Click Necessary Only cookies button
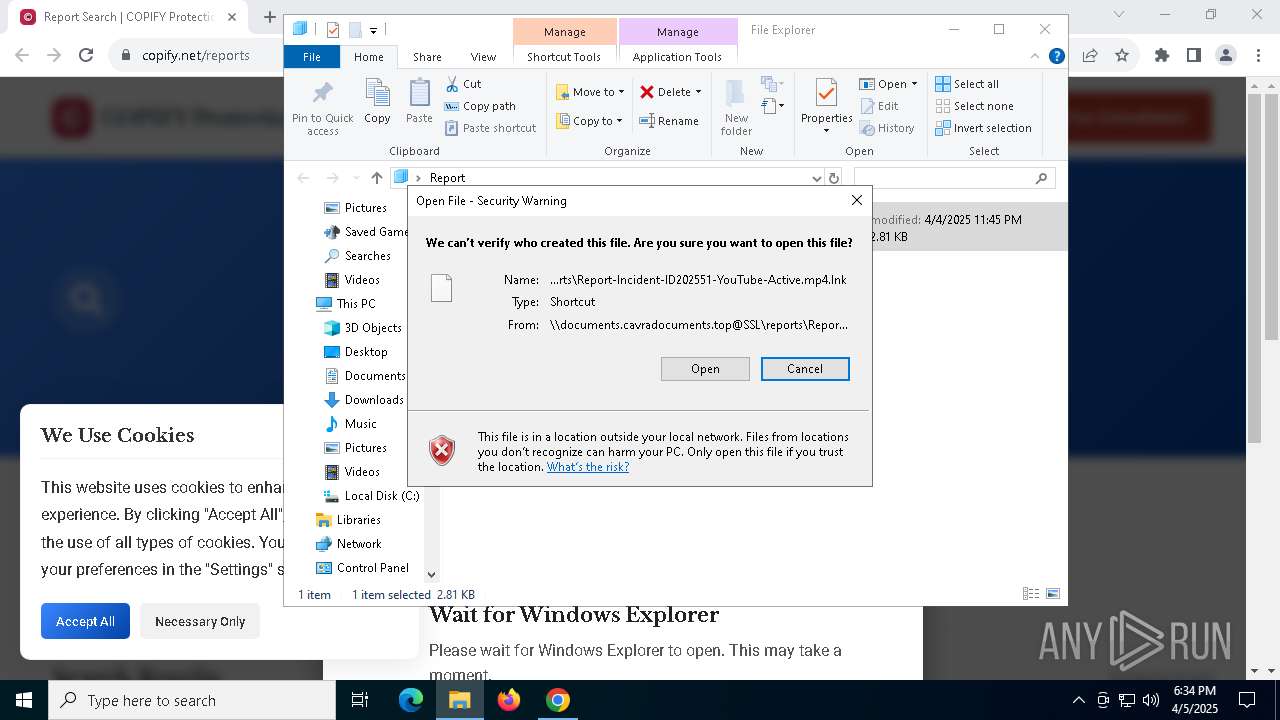1280x720 pixels. click(x=200, y=621)
